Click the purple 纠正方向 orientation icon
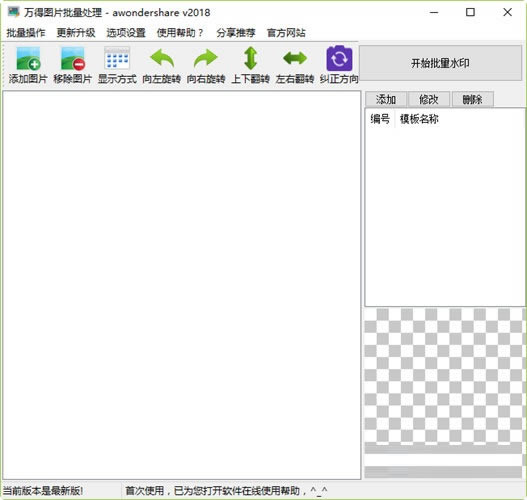This screenshot has width=527, height=500. [x=339, y=59]
